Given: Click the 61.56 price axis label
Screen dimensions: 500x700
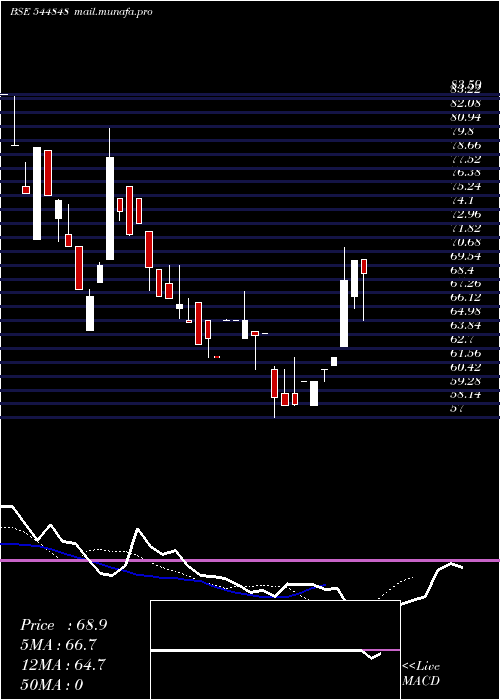Looking at the screenshot, I should coord(466,353).
